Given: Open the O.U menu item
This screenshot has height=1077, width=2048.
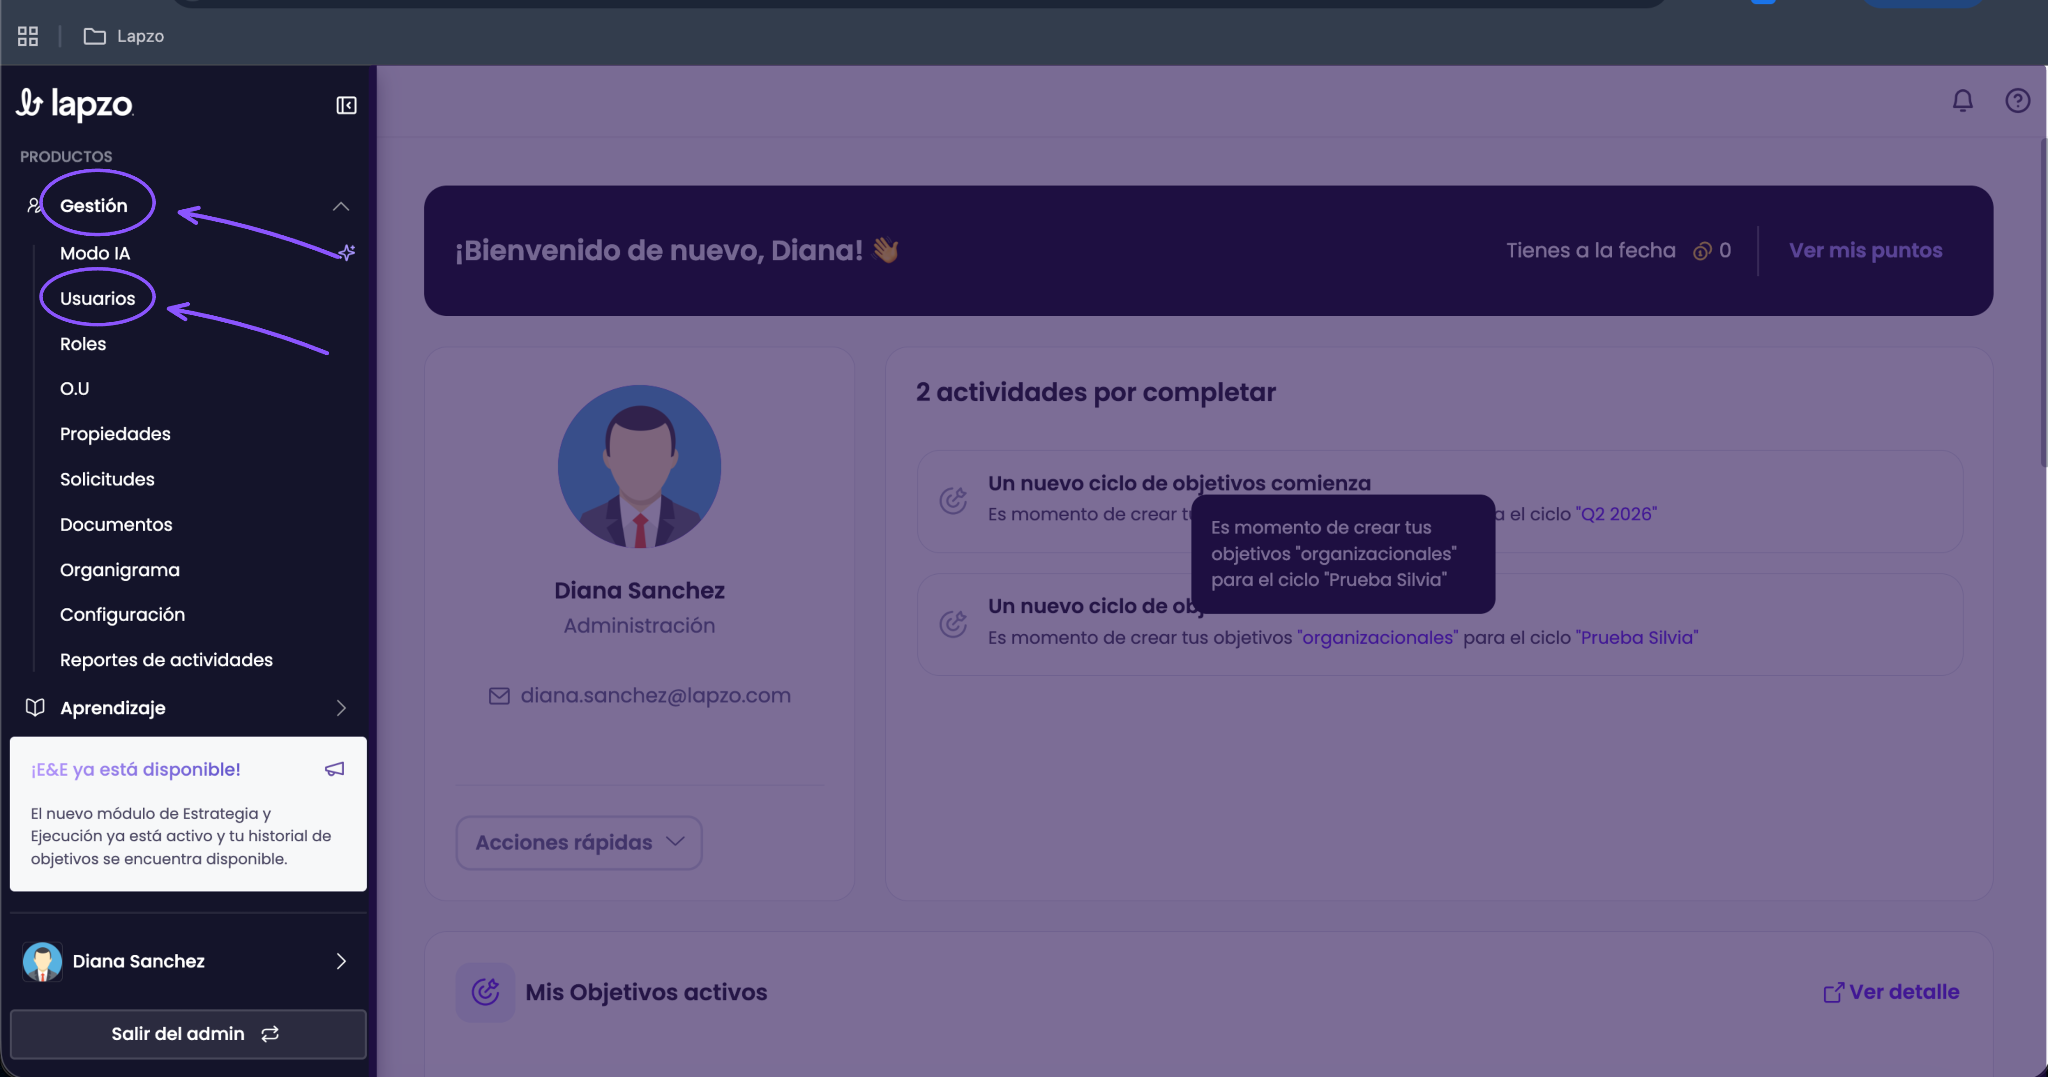Looking at the screenshot, I should point(75,388).
